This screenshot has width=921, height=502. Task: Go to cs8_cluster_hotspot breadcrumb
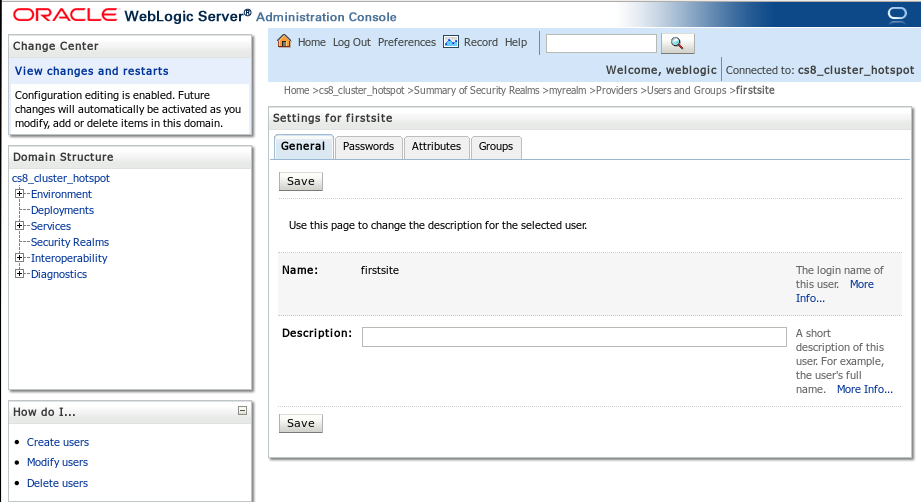361,90
